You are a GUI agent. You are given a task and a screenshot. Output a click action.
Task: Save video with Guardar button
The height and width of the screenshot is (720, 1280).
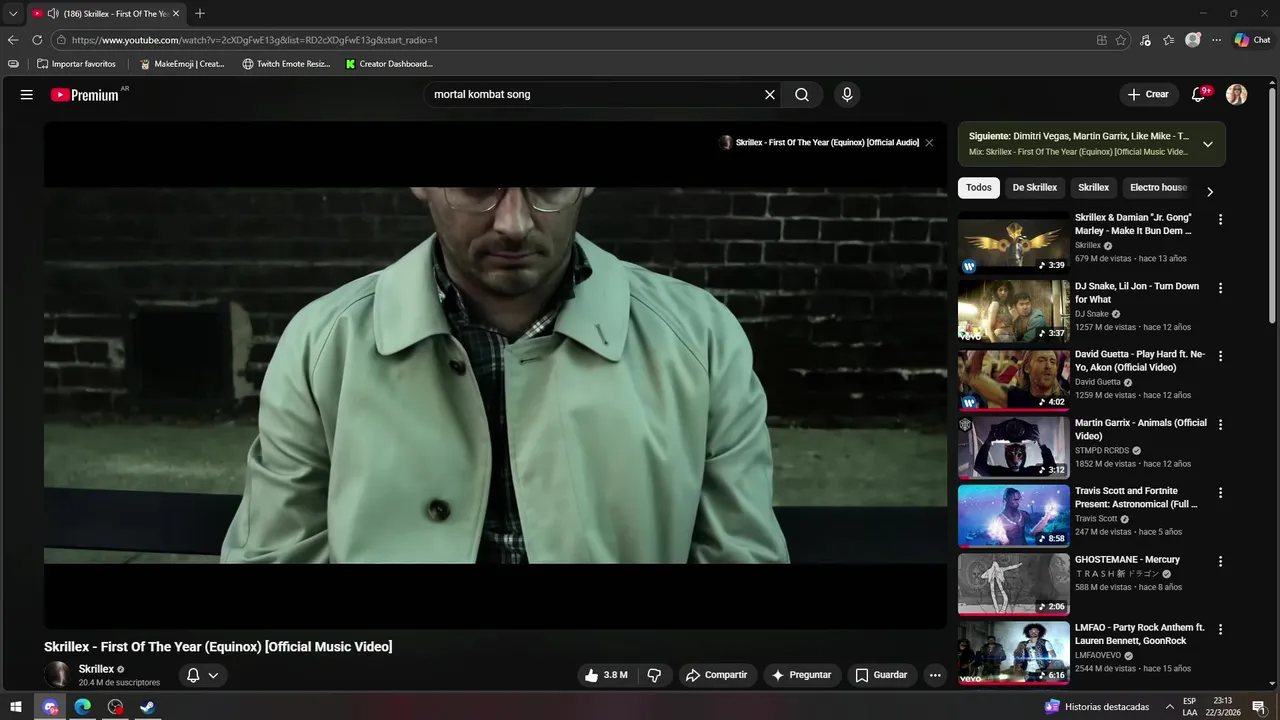pyautogui.click(x=881, y=675)
